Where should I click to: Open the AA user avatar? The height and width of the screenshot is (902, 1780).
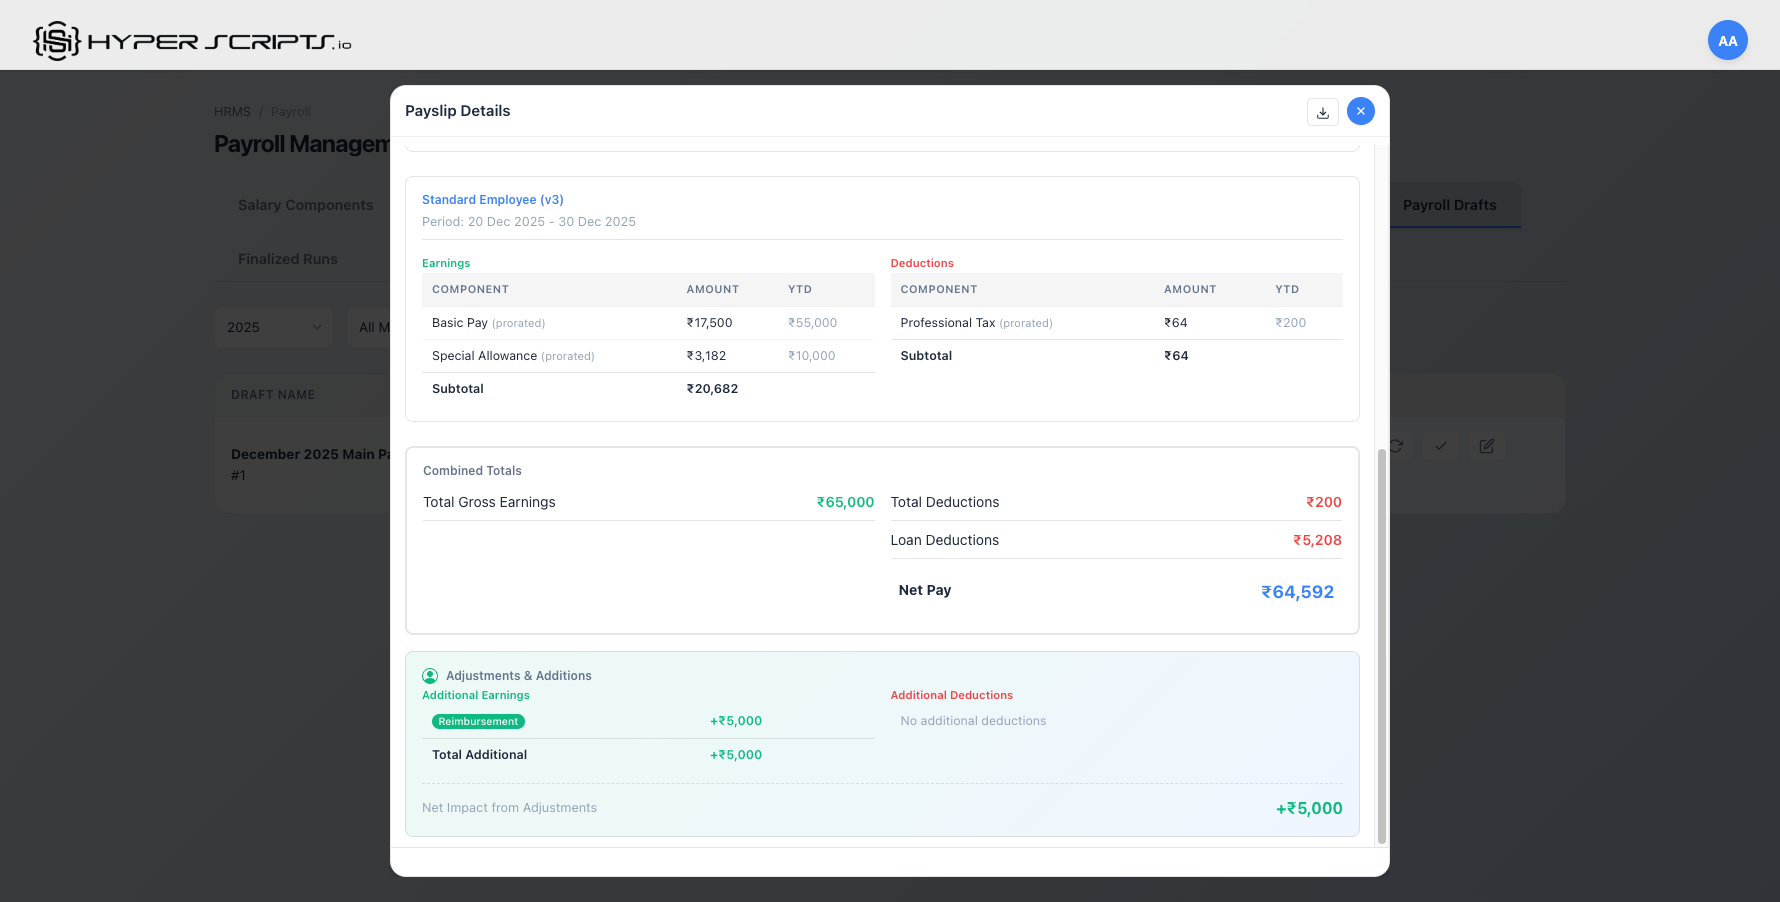tap(1727, 40)
